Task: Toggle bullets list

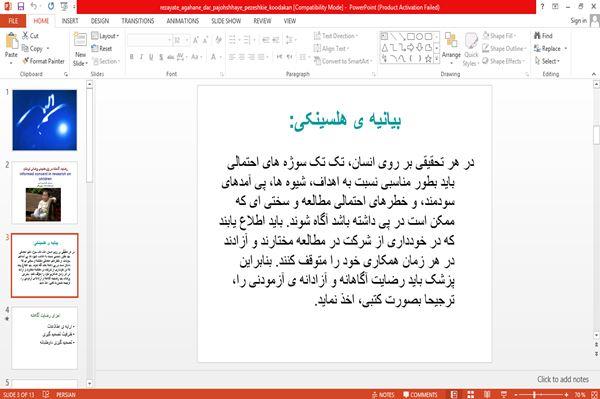Action: tap(232, 40)
